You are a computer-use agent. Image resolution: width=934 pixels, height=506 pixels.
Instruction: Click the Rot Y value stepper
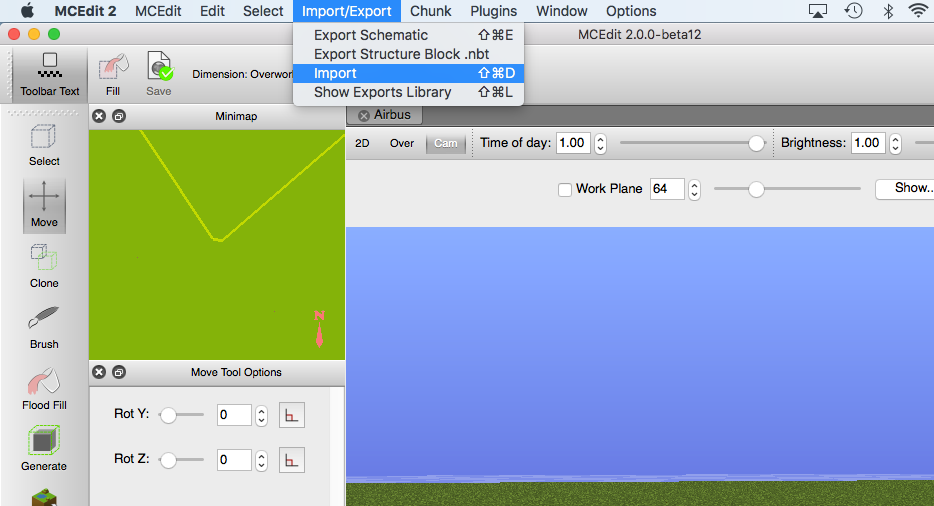(x=261, y=415)
